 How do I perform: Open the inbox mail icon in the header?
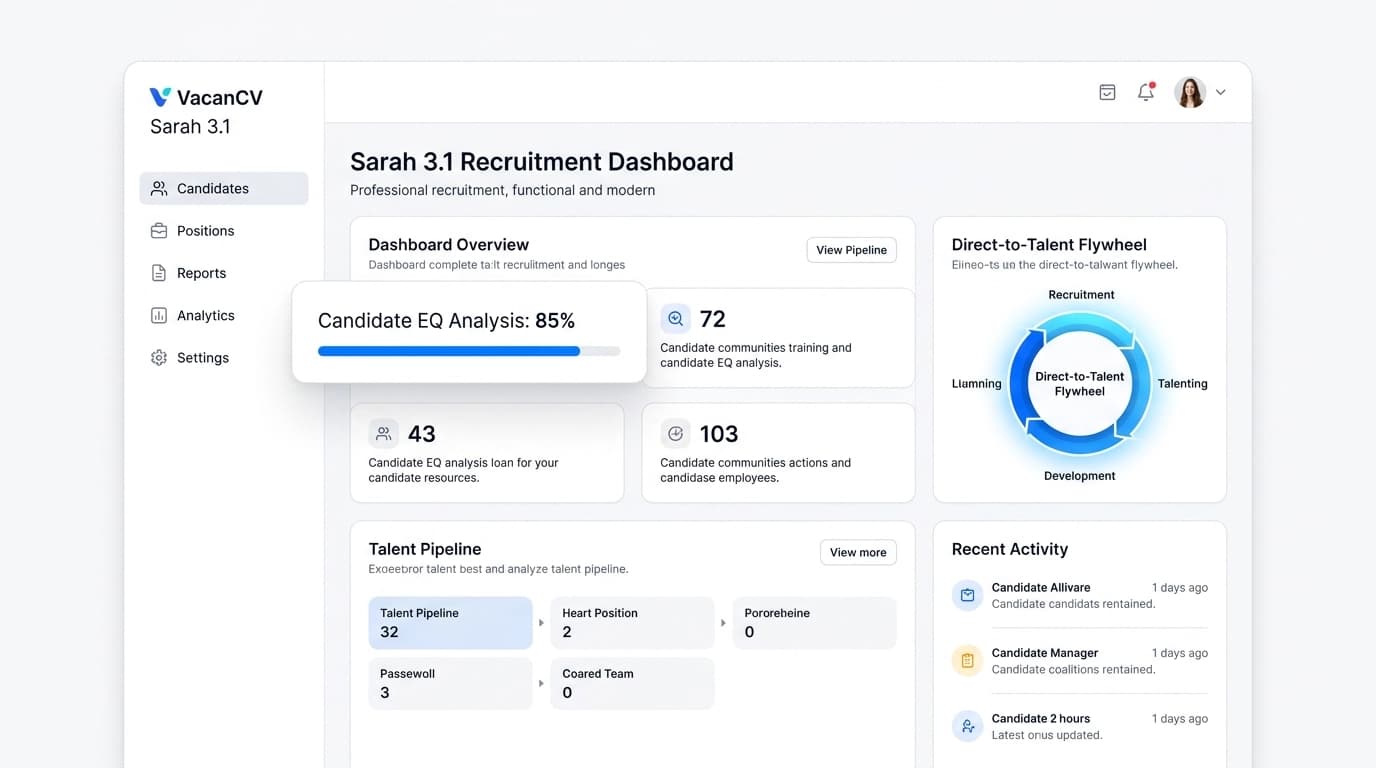pos(1107,91)
